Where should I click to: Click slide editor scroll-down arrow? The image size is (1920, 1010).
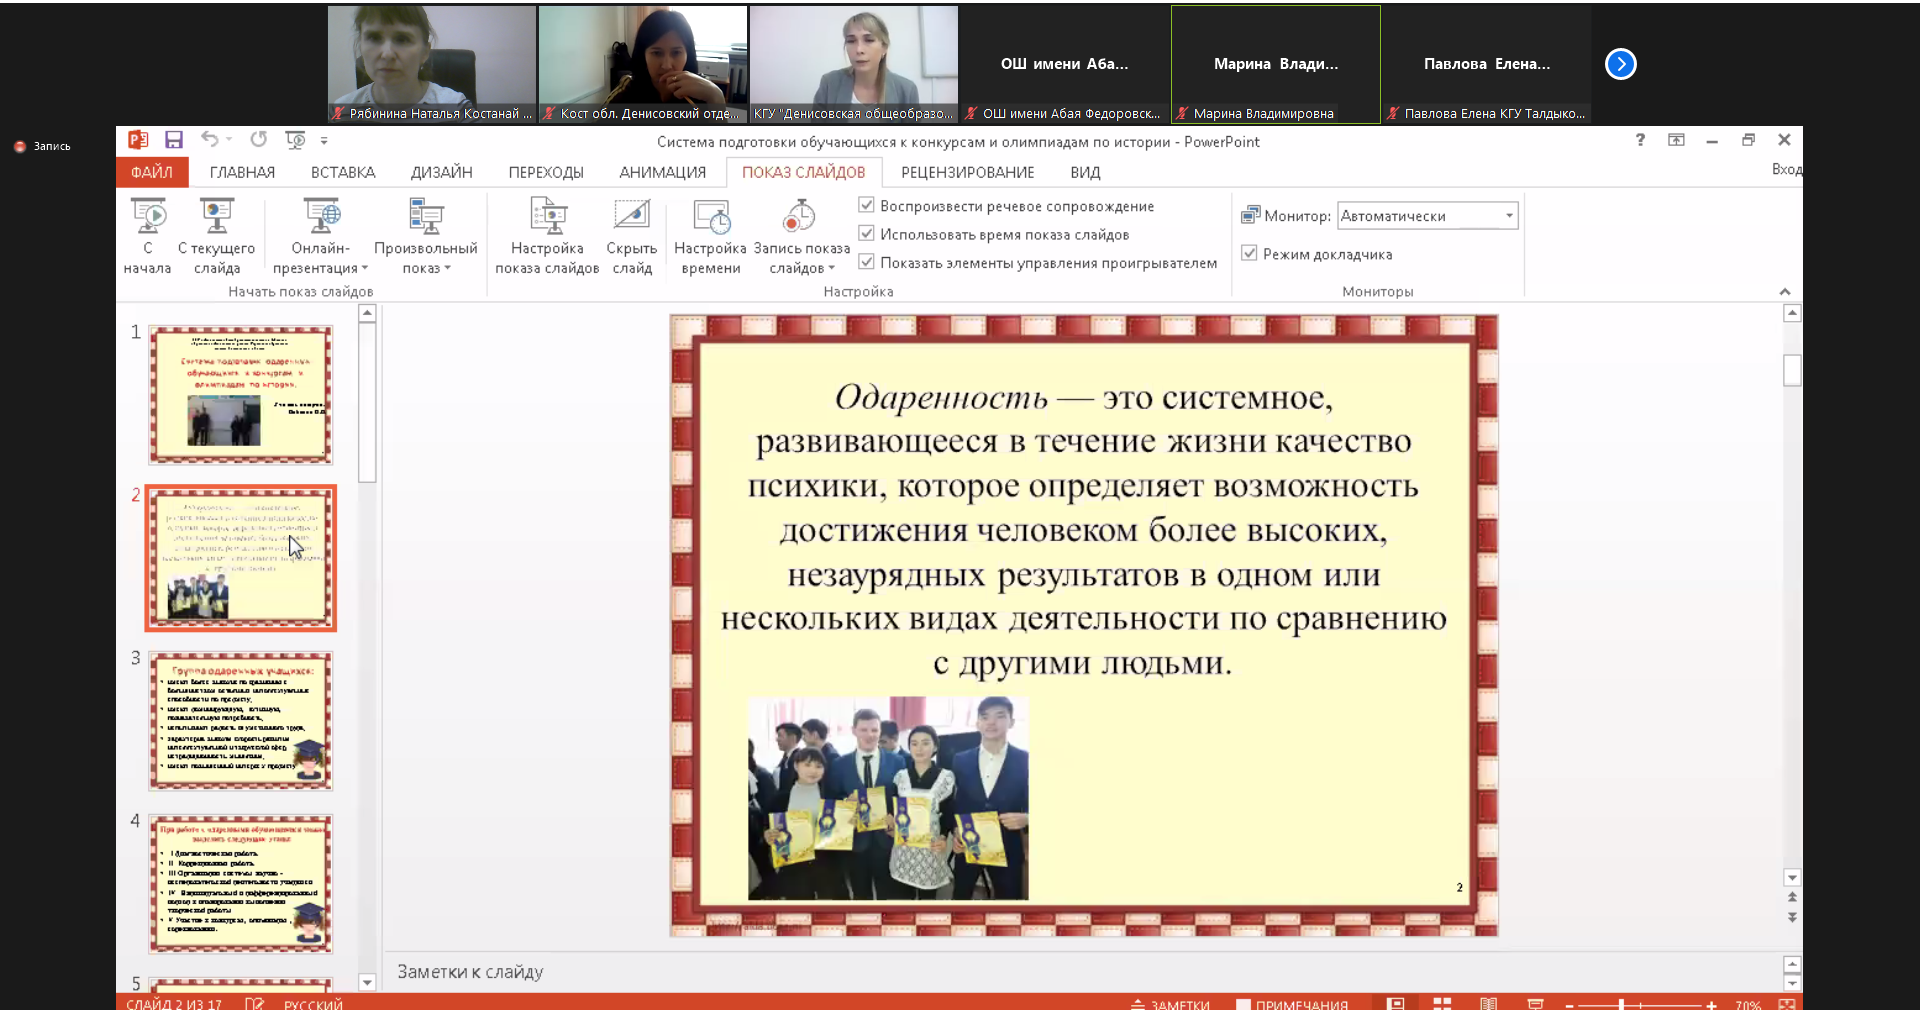click(x=1792, y=877)
